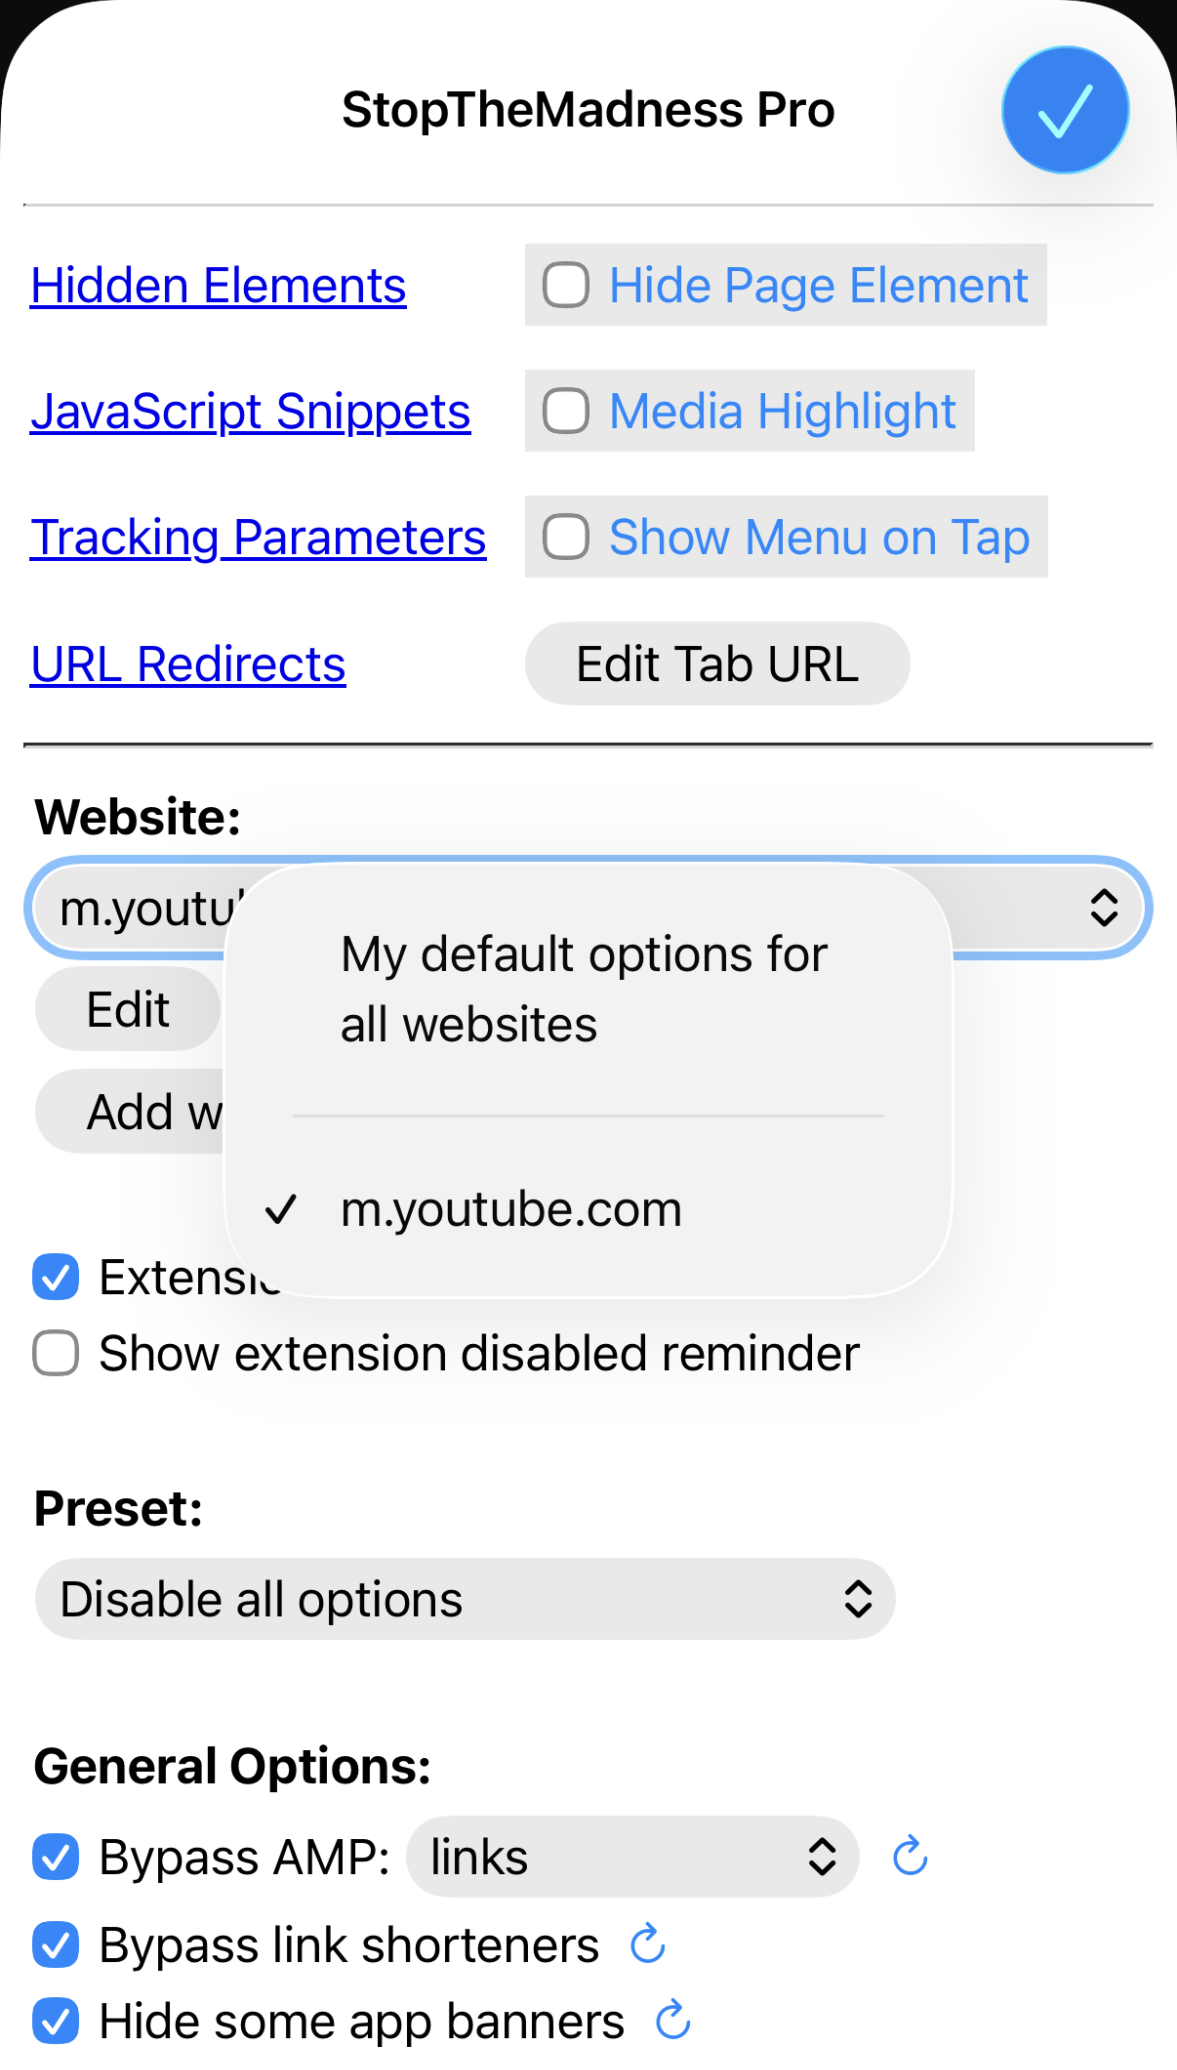Uncheck Hide some app banners

pos(56,2021)
